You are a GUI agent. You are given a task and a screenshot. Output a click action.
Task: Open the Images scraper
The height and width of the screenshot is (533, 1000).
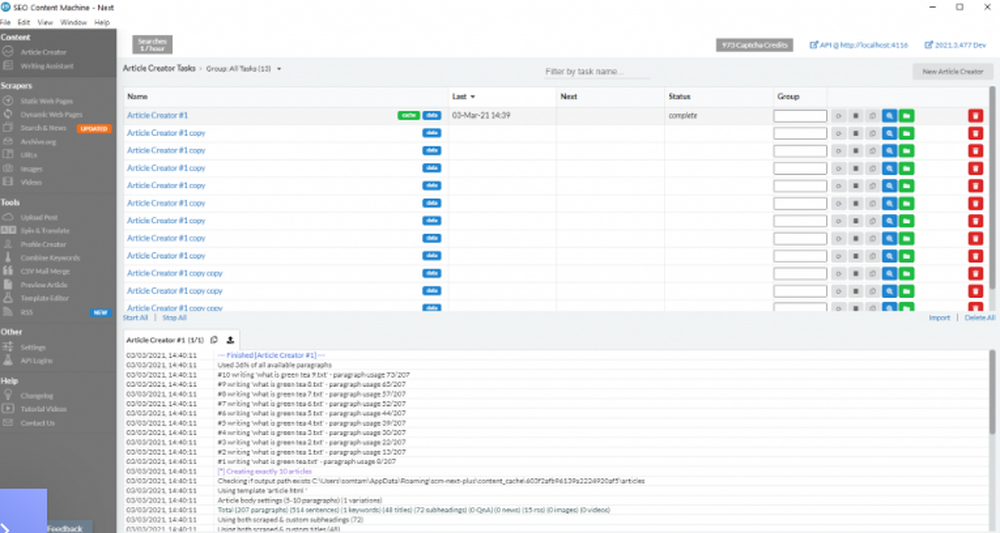31,169
